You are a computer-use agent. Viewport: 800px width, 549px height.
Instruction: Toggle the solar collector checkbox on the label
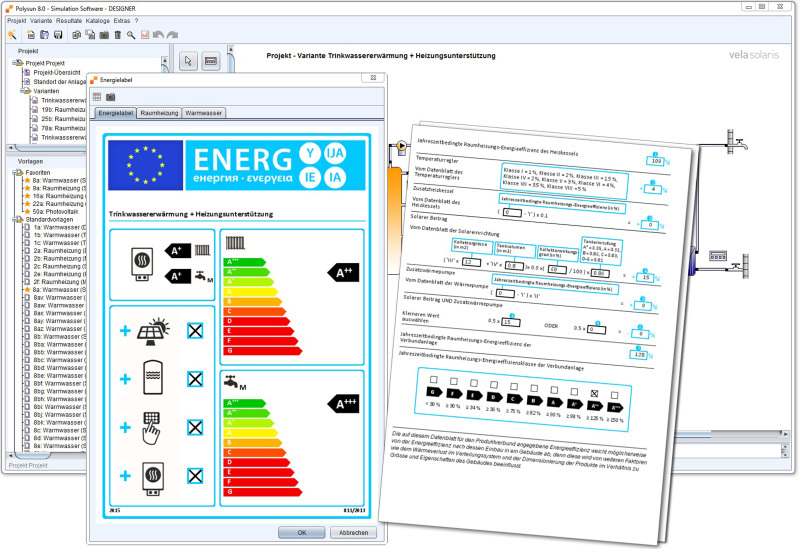pyautogui.click(x=195, y=331)
